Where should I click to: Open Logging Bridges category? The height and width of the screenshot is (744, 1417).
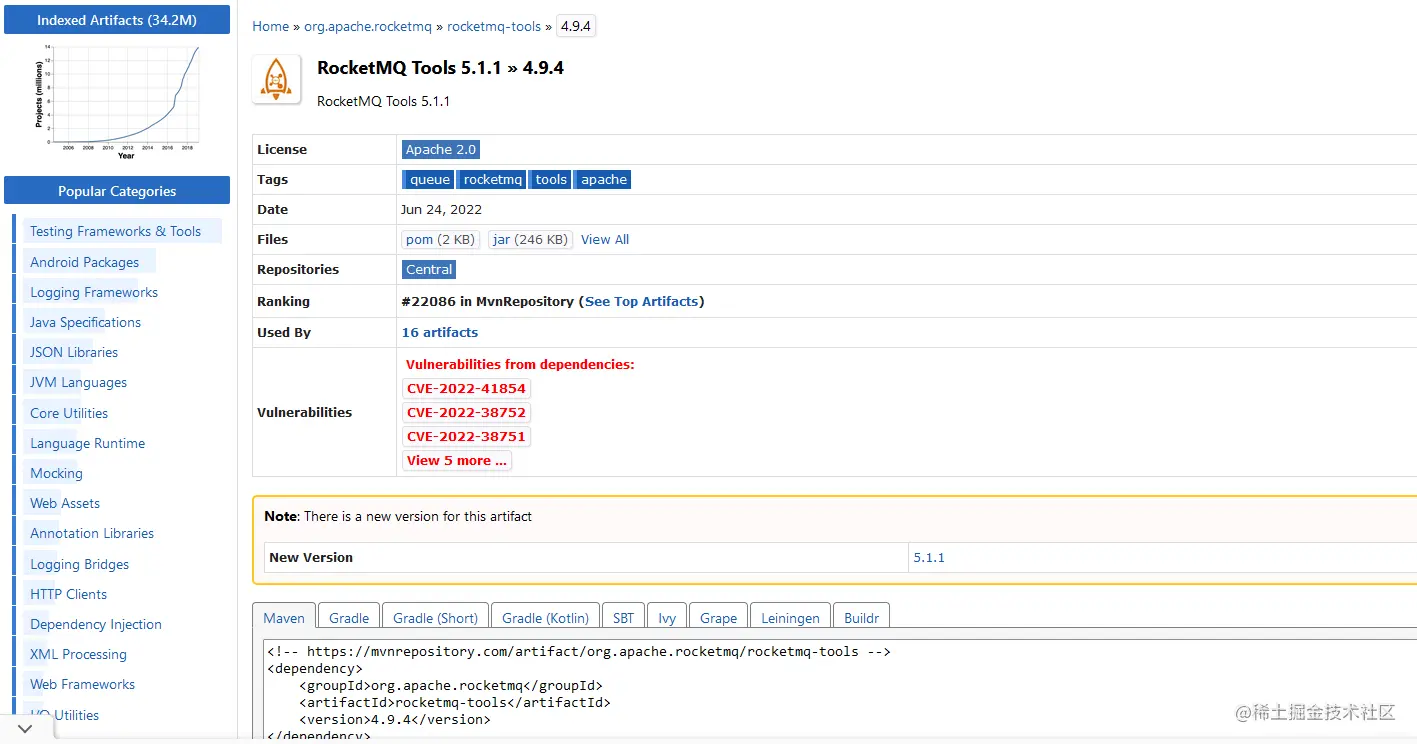point(79,564)
